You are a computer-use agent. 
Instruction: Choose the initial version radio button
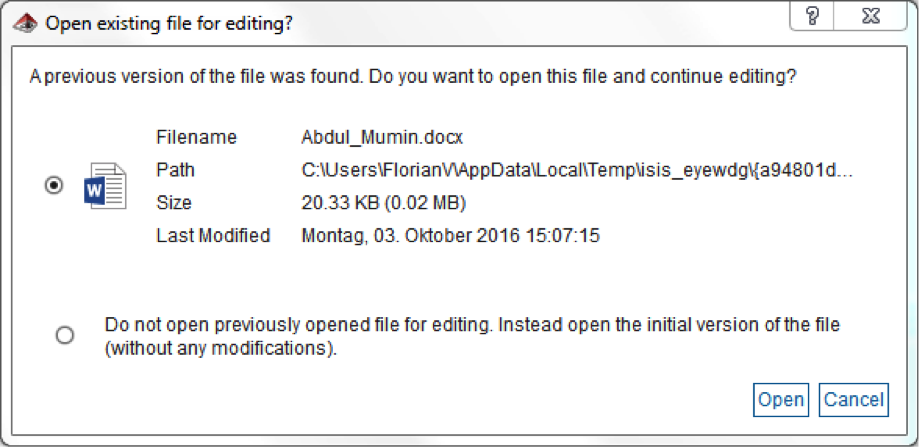pos(65,336)
